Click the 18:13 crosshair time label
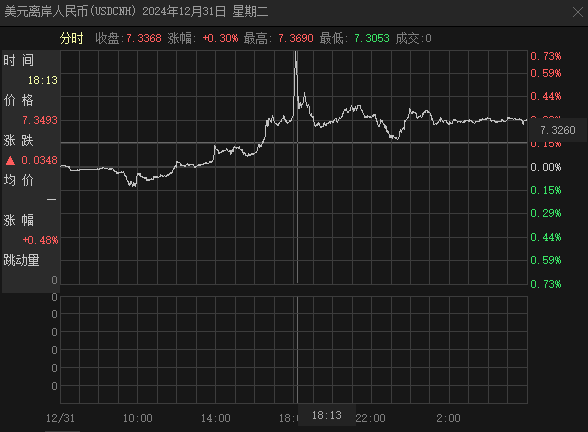The width and height of the screenshot is (588, 432). 327,415
